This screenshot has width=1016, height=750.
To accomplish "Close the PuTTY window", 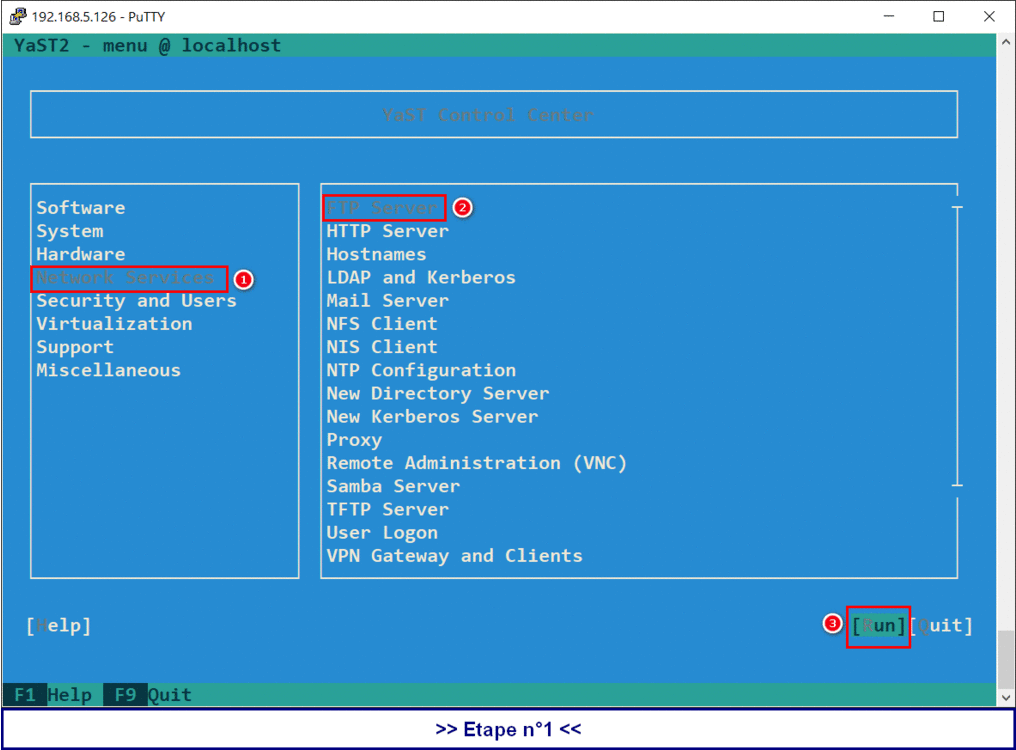I will pos(989,16).
